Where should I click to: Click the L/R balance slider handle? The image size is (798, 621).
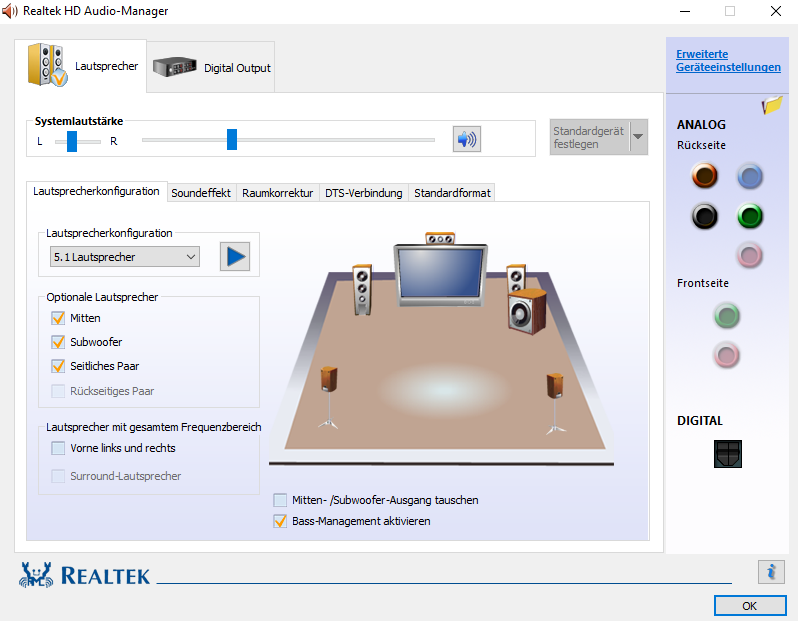click(x=72, y=141)
